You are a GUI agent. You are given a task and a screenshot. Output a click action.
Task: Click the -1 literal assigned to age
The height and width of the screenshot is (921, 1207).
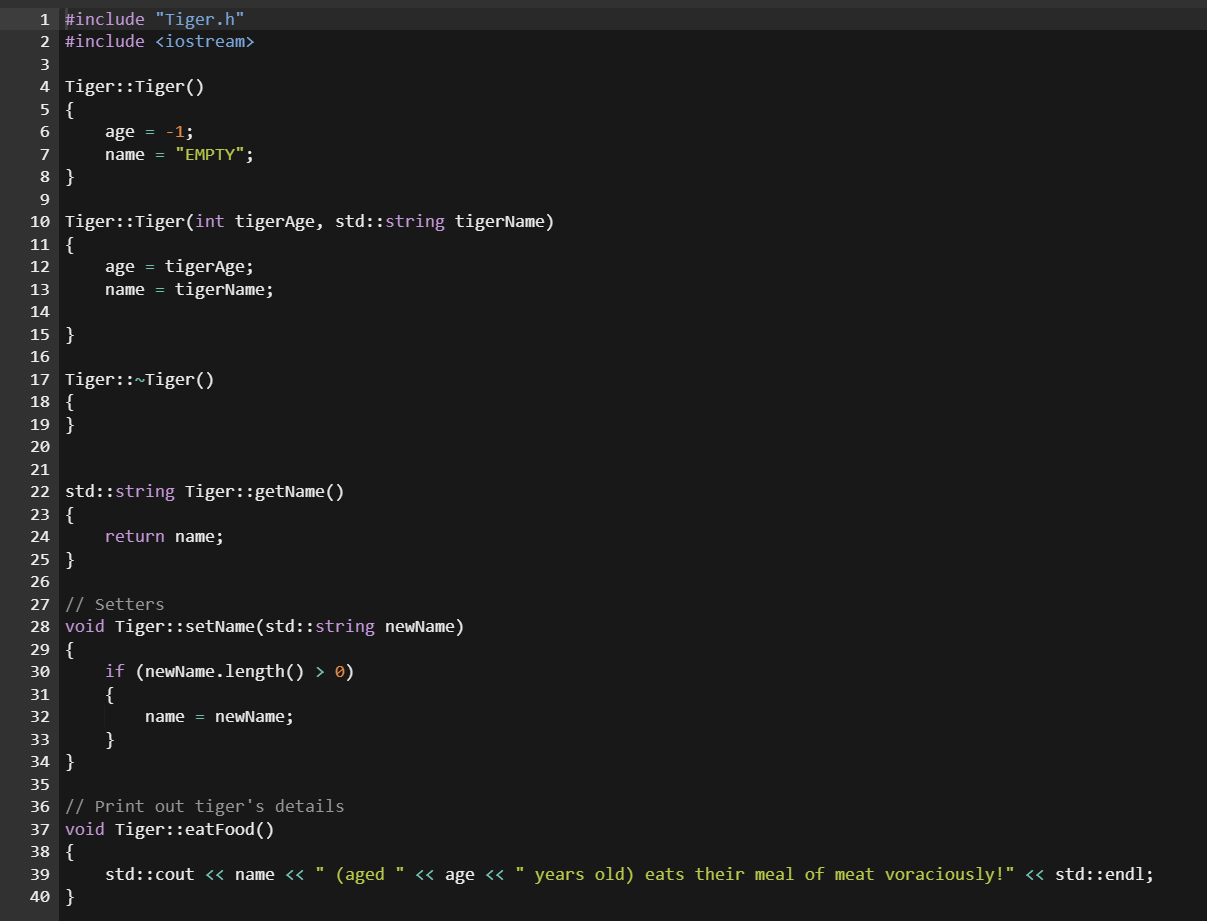175,131
